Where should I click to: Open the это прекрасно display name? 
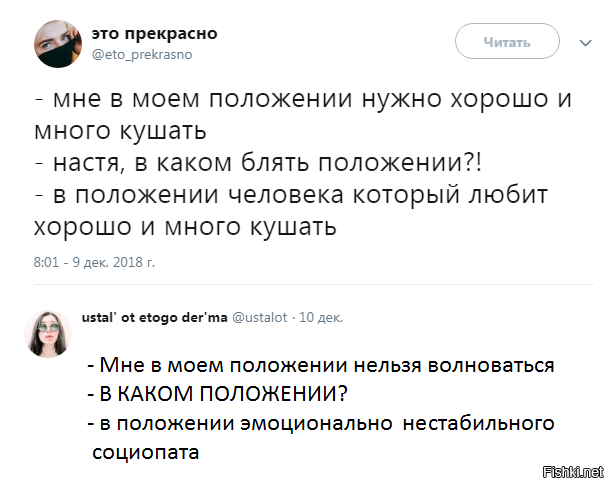[154, 33]
